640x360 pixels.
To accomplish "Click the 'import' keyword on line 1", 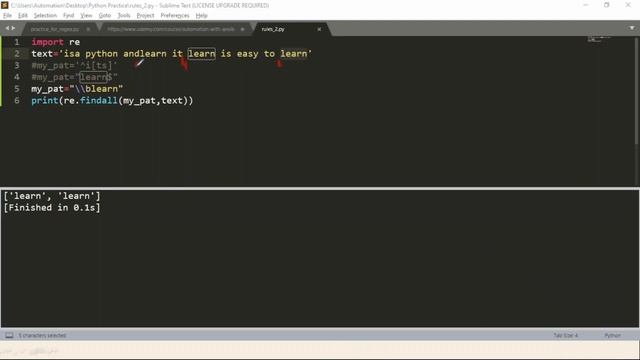I will click(47, 42).
